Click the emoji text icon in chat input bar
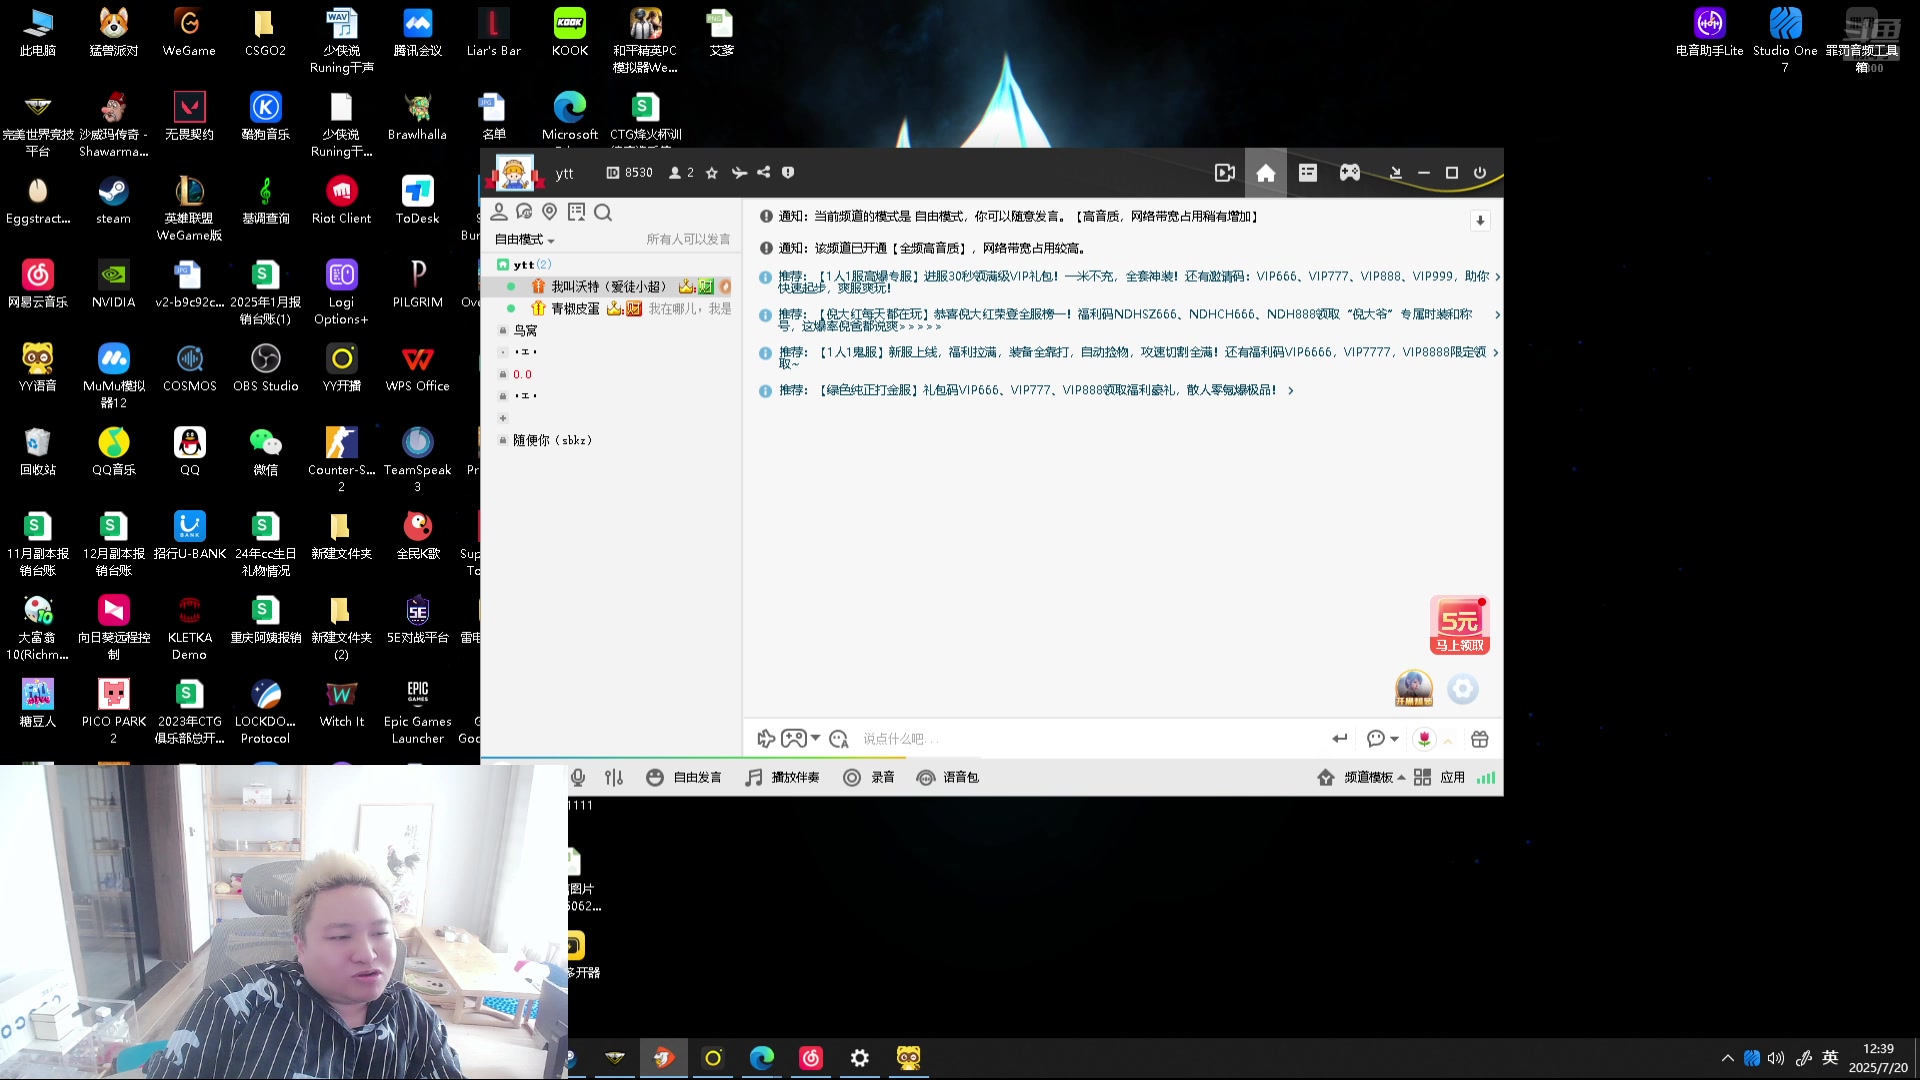The height and width of the screenshot is (1080, 1920). point(839,739)
